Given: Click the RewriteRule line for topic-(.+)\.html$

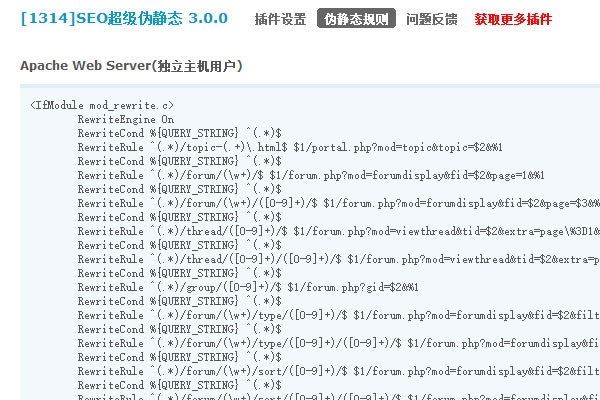Looking at the screenshot, I should pyautogui.click(x=290, y=147).
